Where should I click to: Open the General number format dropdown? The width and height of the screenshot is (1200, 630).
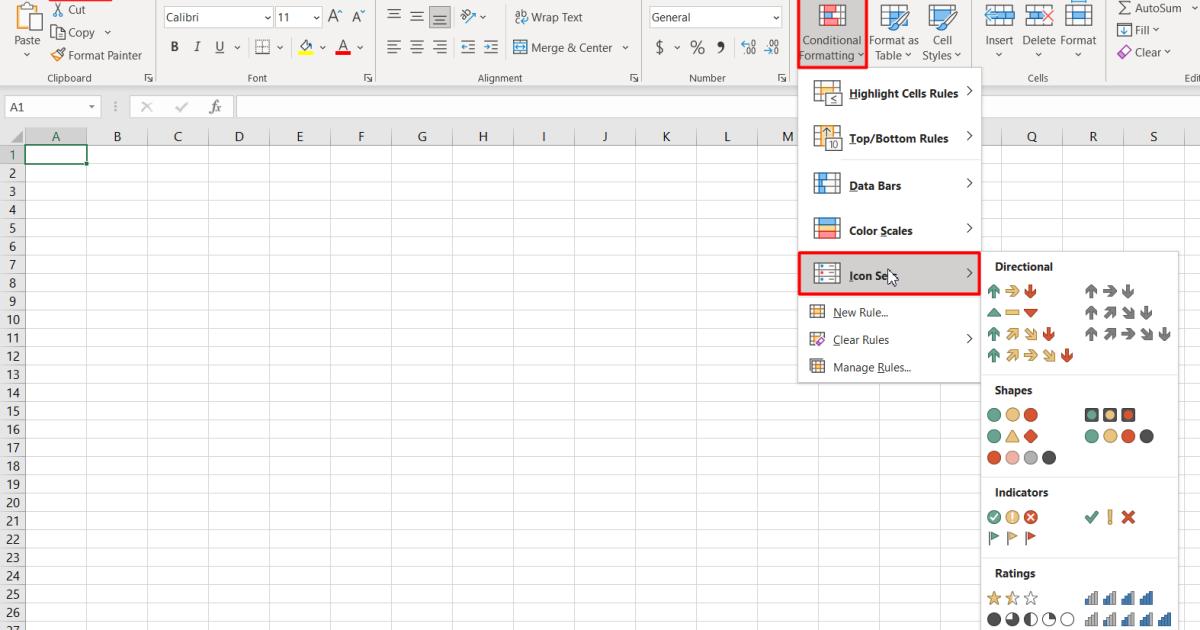coord(776,17)
